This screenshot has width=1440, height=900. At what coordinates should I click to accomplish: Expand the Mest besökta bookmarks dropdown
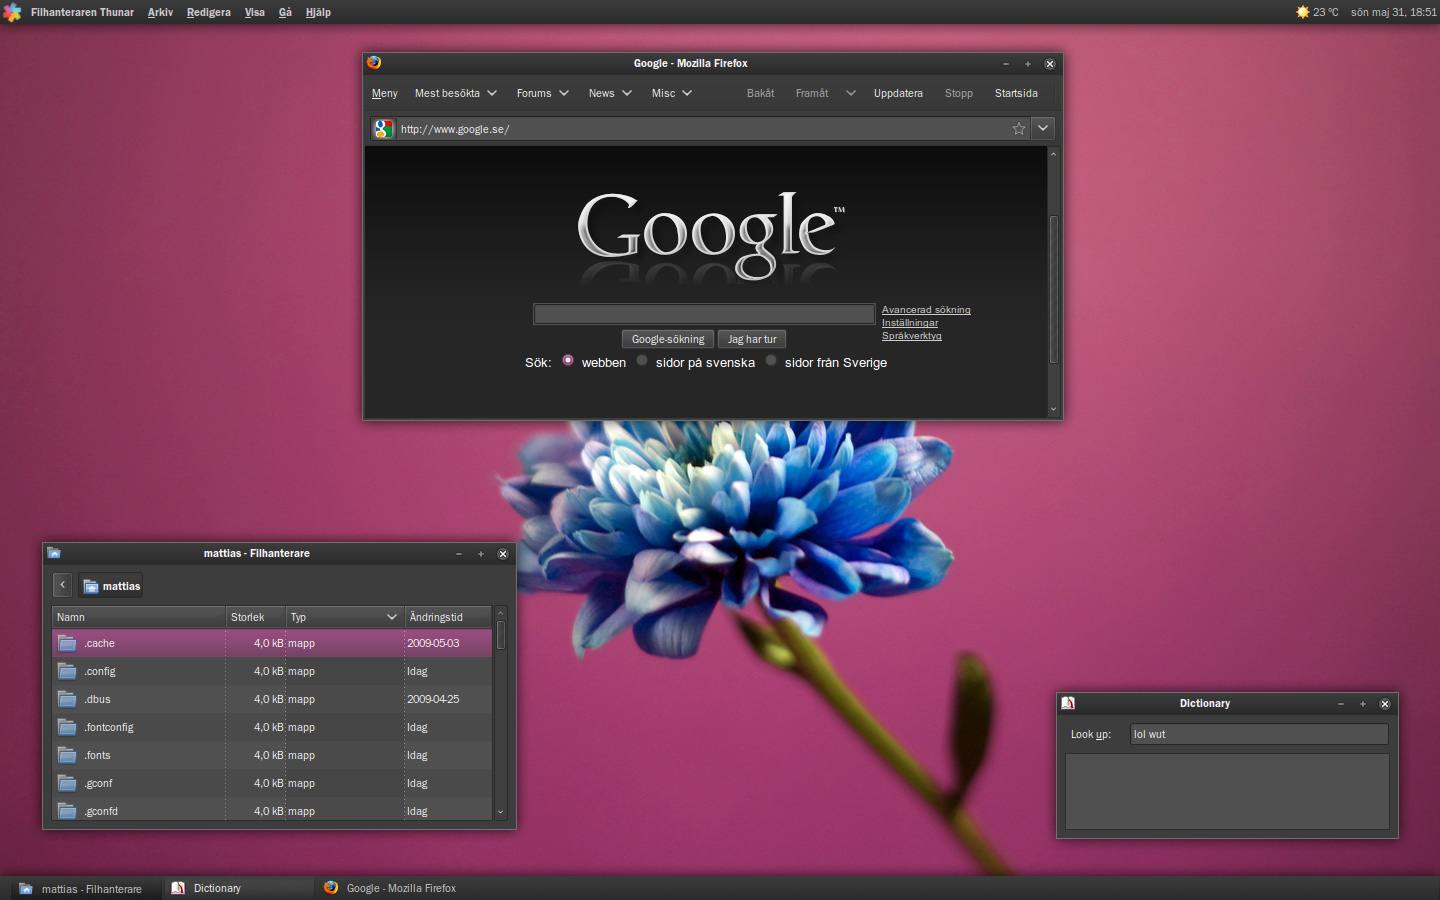[x=492, y=93]
